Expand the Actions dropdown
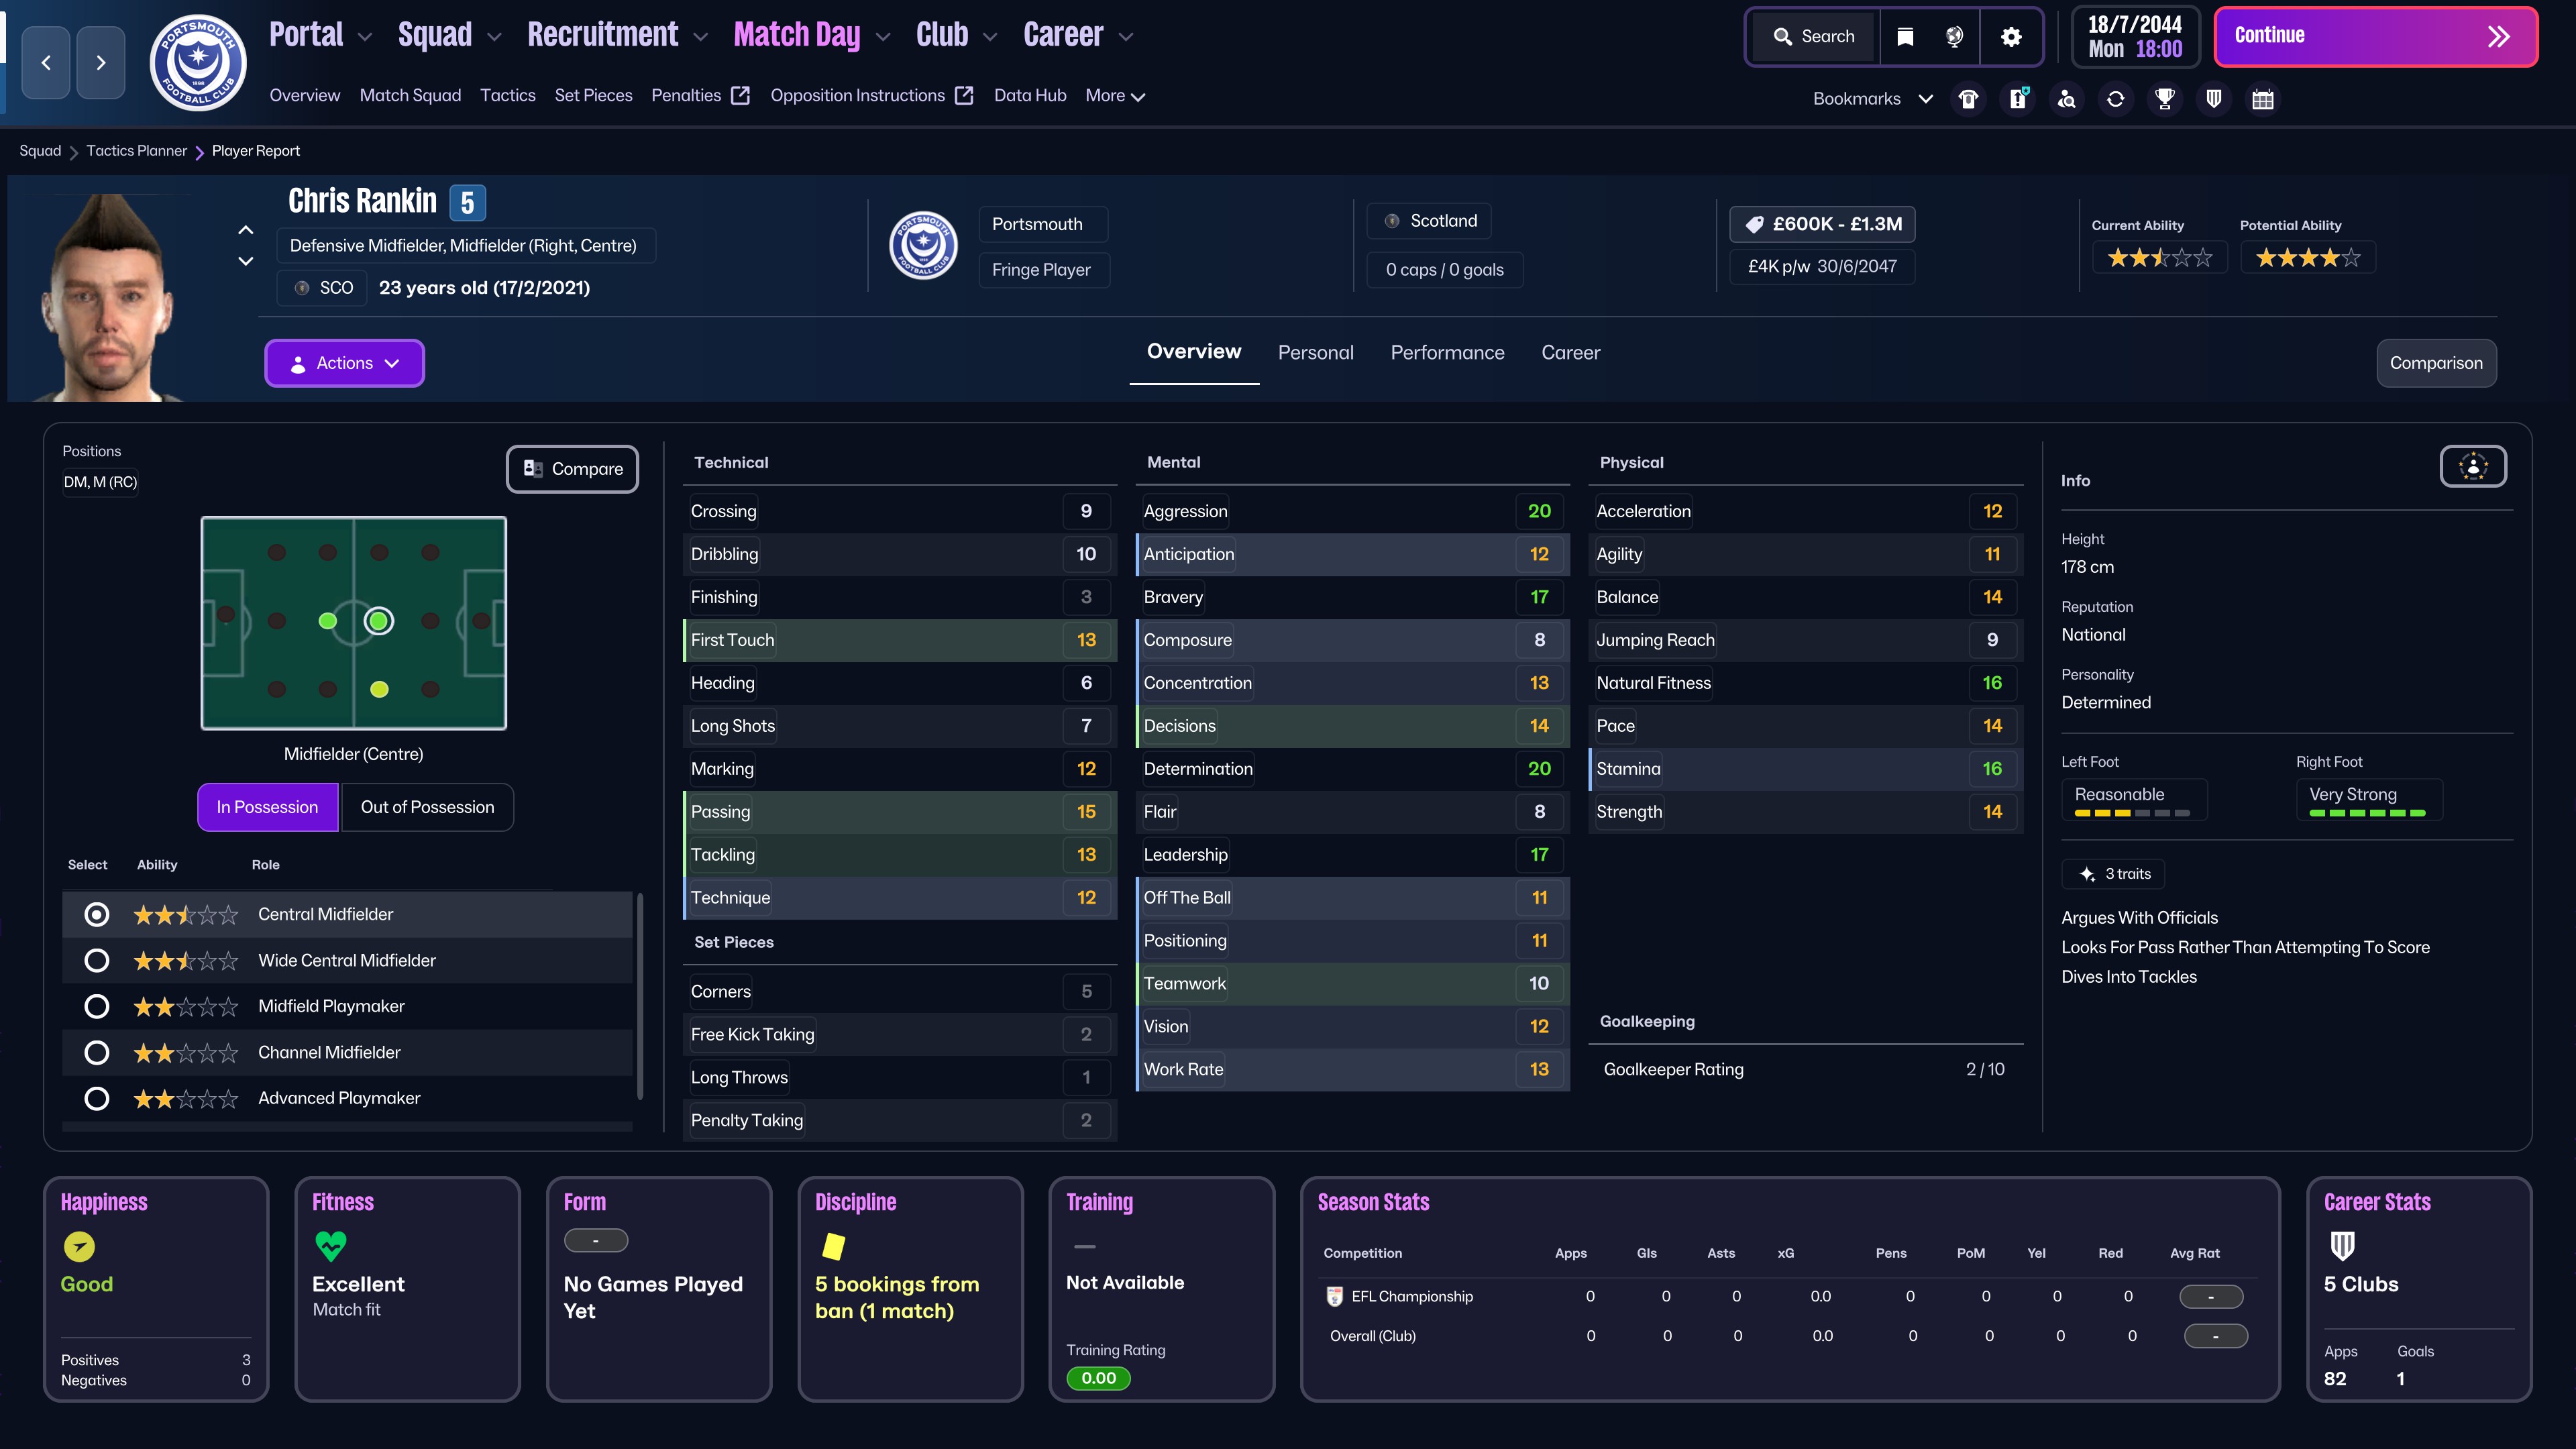 tap(344, 363)
